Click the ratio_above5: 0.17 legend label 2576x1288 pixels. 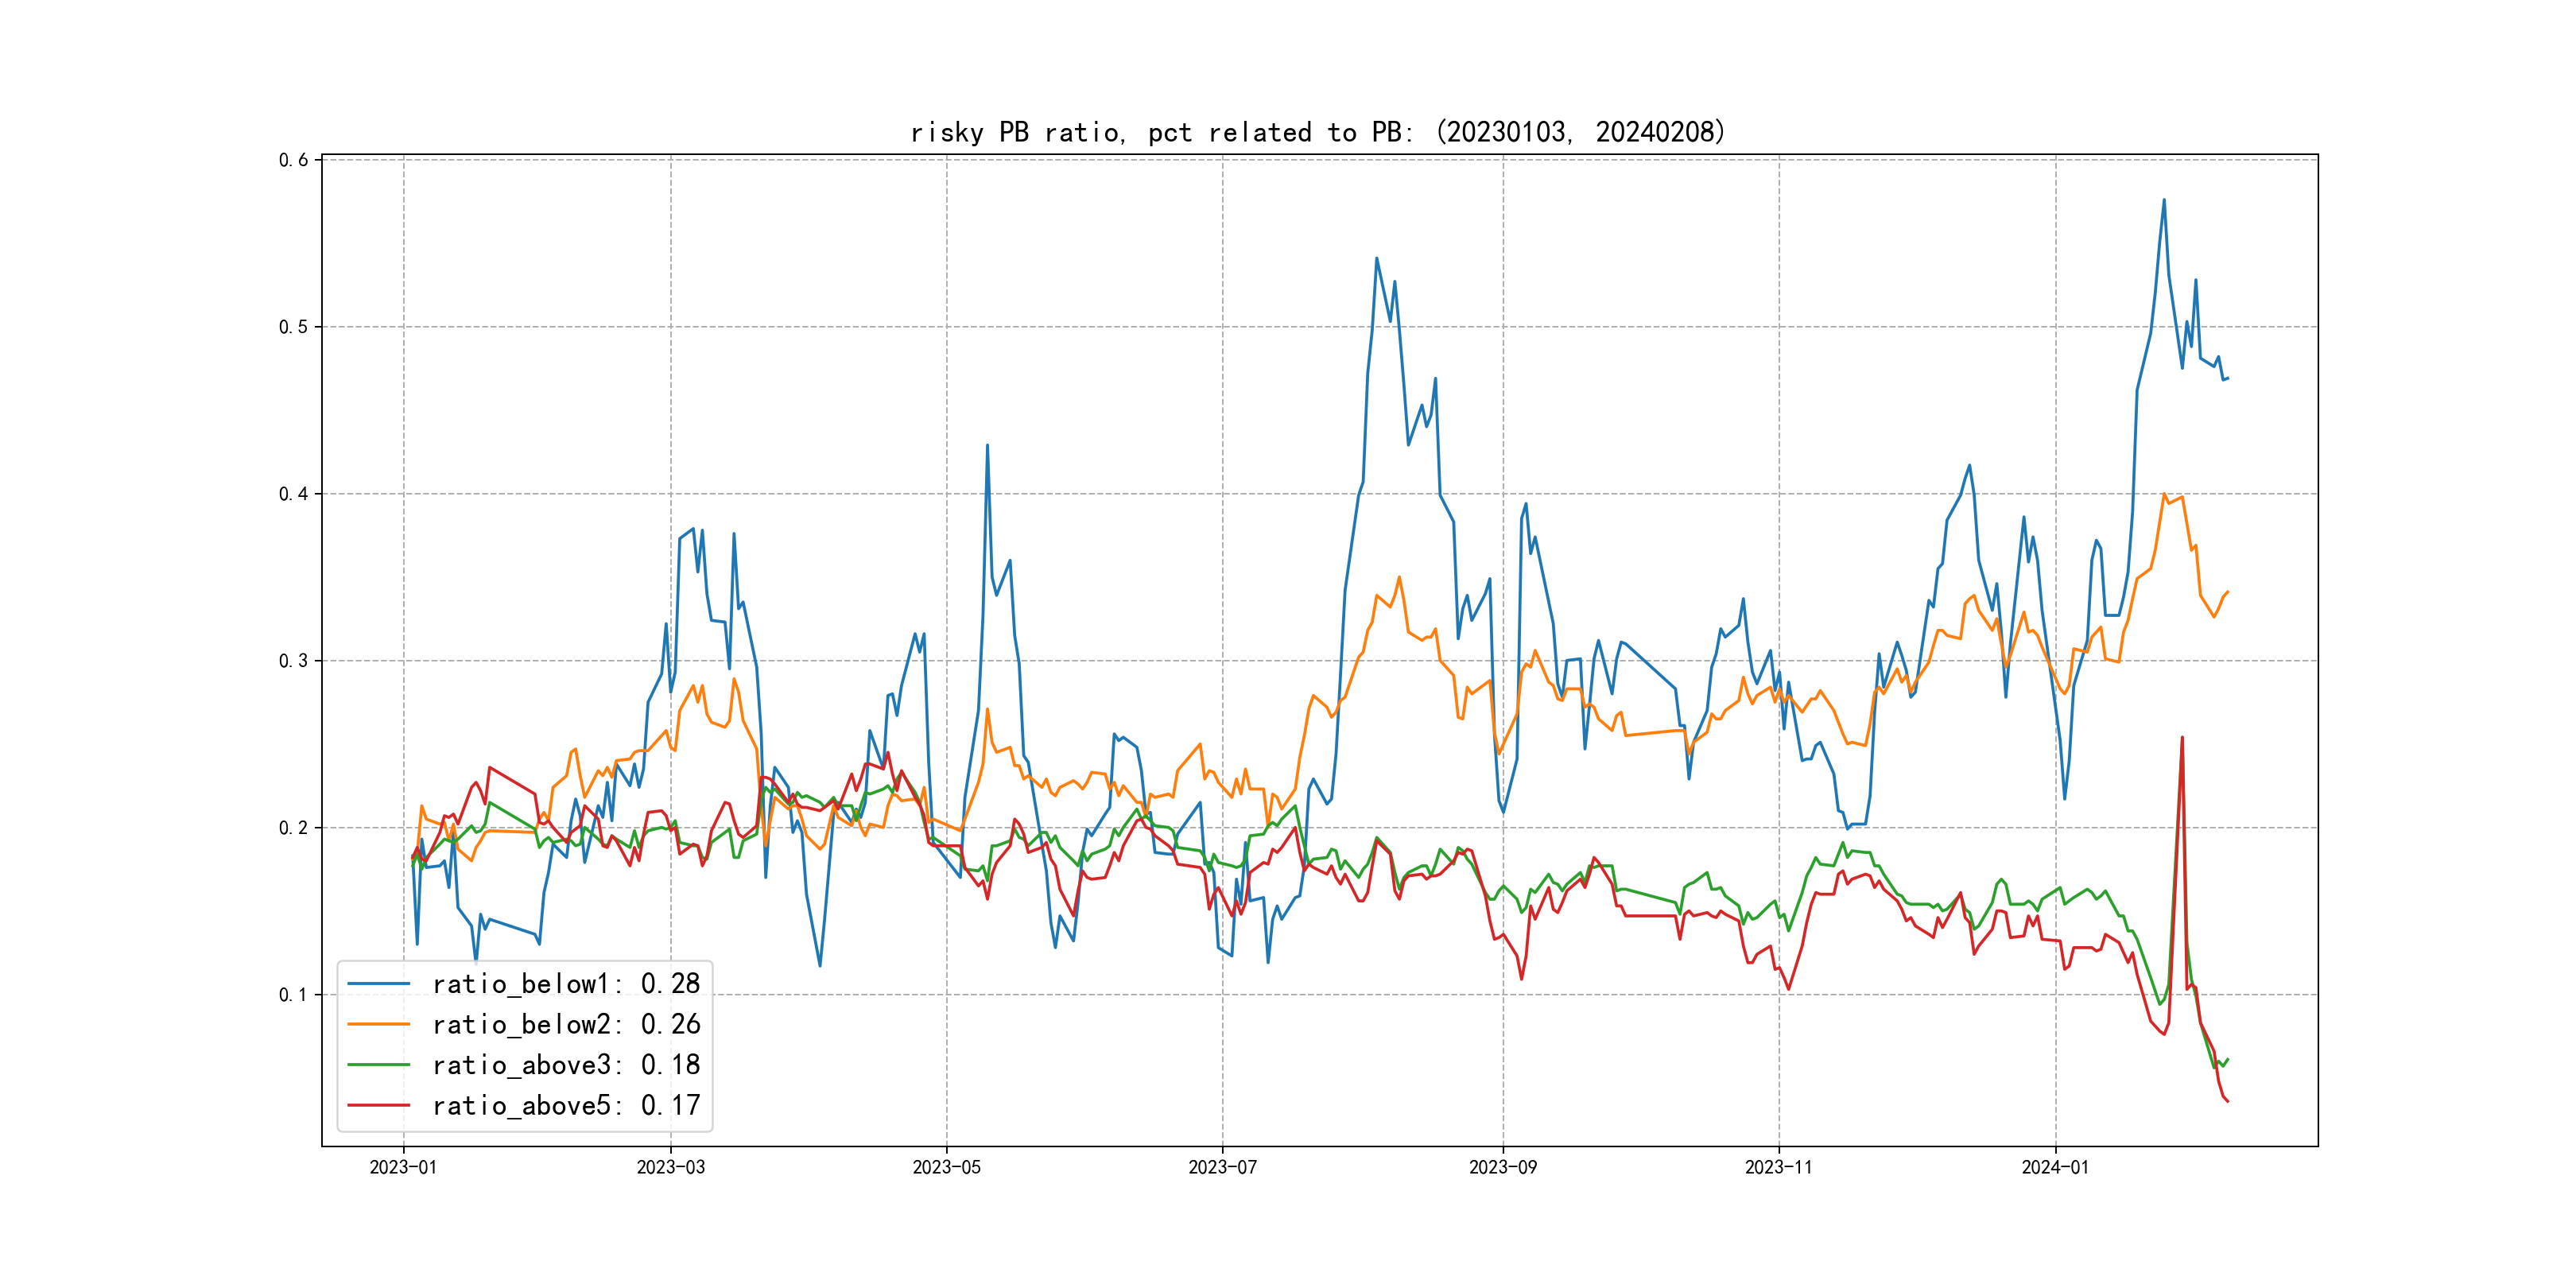[566, 1105]
